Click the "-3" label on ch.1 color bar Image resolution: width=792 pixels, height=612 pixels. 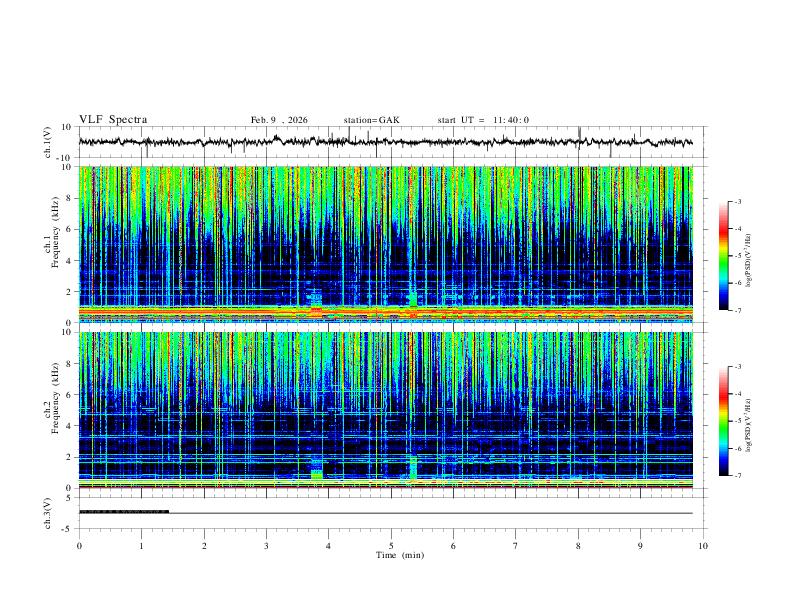tap(737, 201)
